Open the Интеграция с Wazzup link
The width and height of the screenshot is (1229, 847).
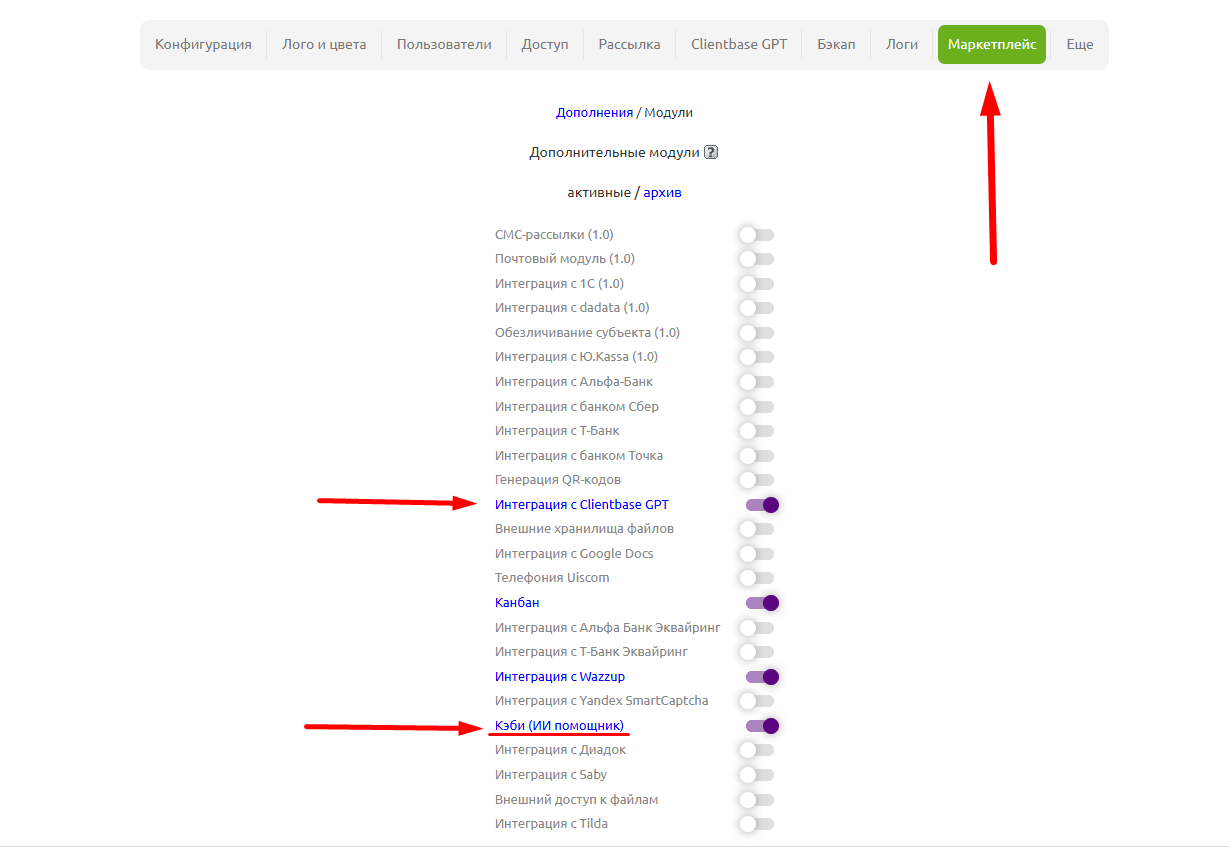[560, 677]
